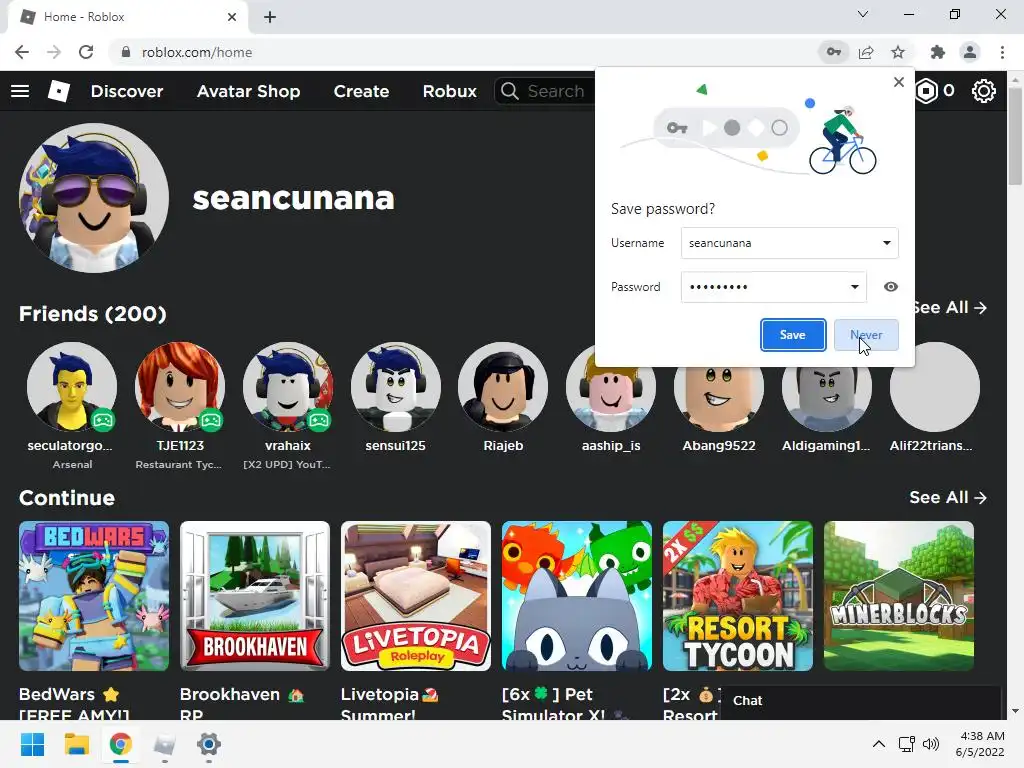The image size is (1024, 768).
Task: Click See All for Friends
Action: point(949,307)
